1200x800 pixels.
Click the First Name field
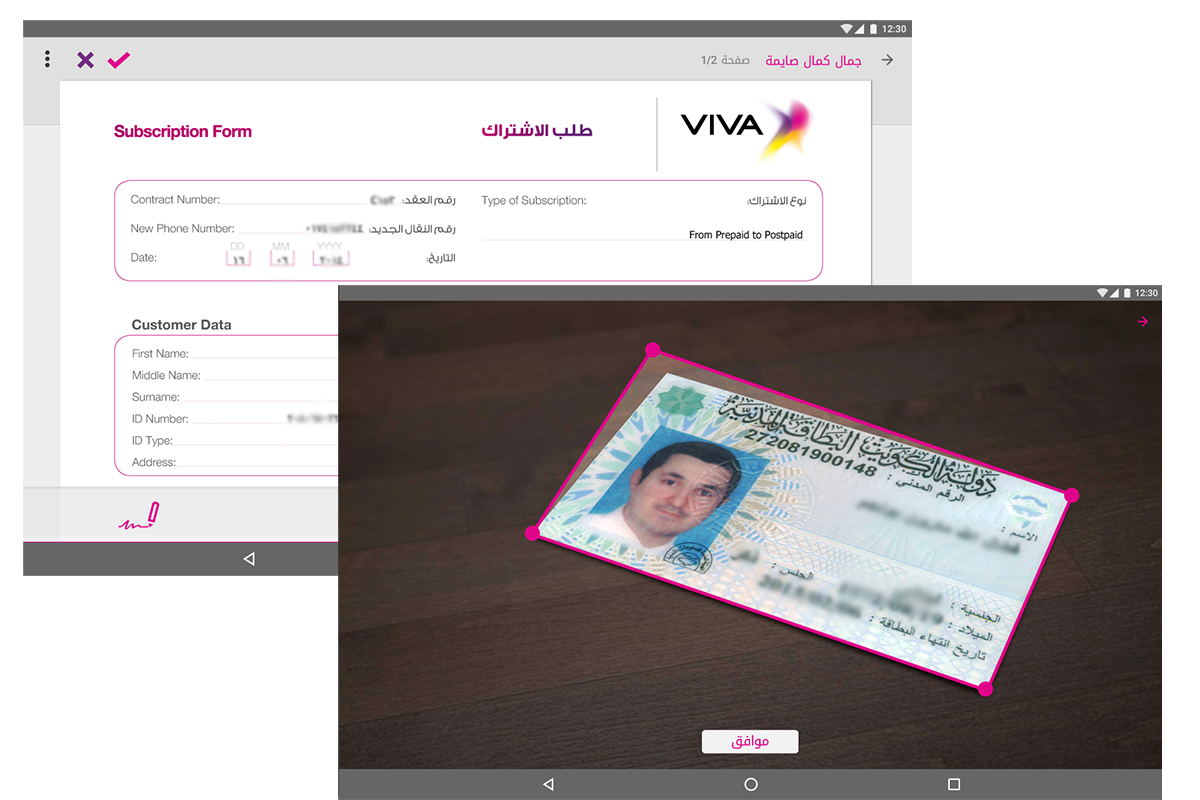[x=265, y=354]
